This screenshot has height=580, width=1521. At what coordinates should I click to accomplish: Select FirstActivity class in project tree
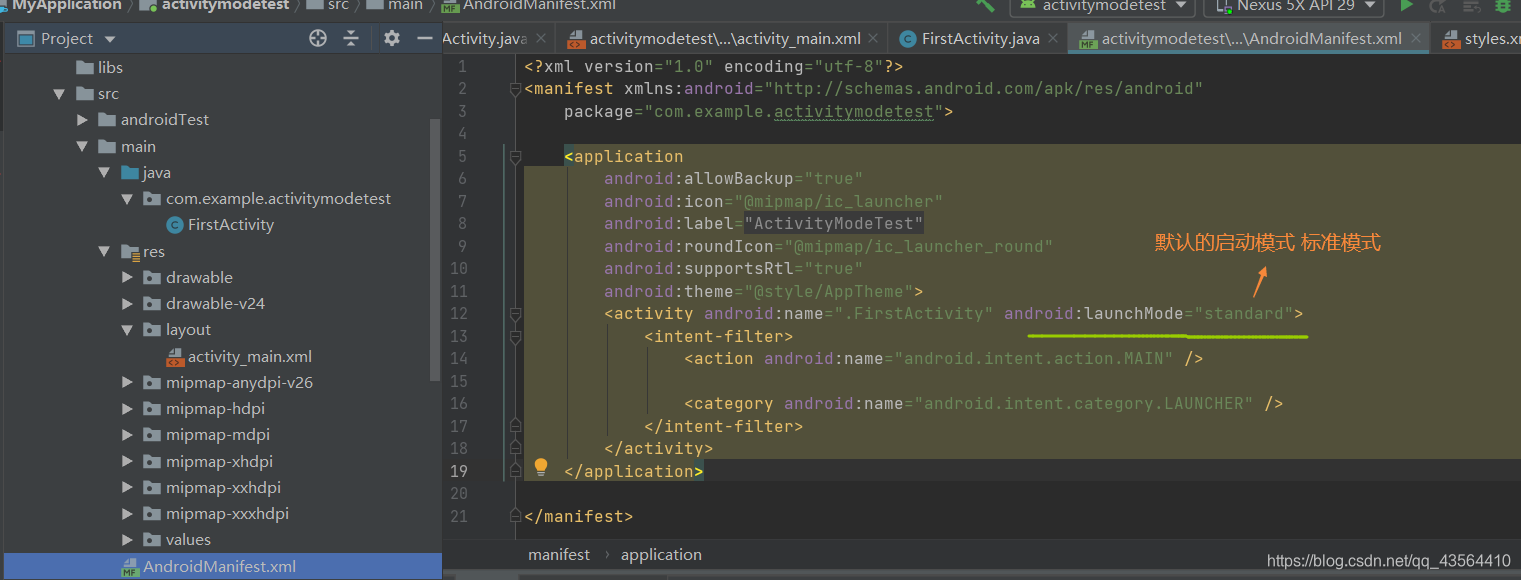(231, 225)
